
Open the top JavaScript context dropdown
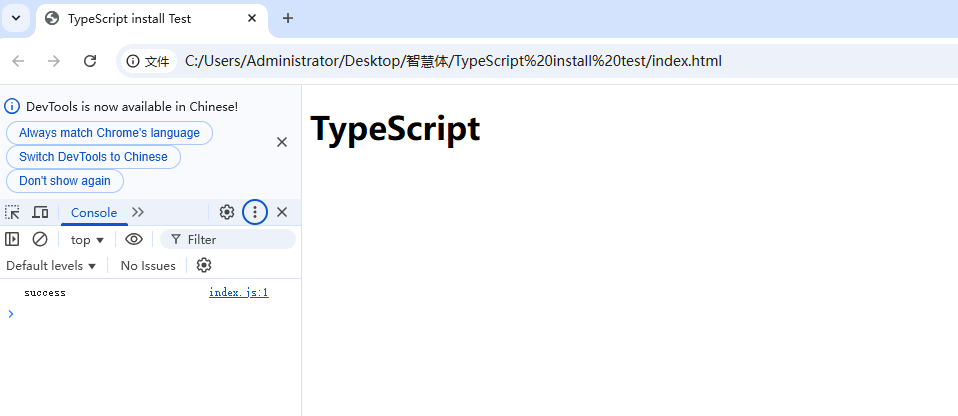point(87,240)
